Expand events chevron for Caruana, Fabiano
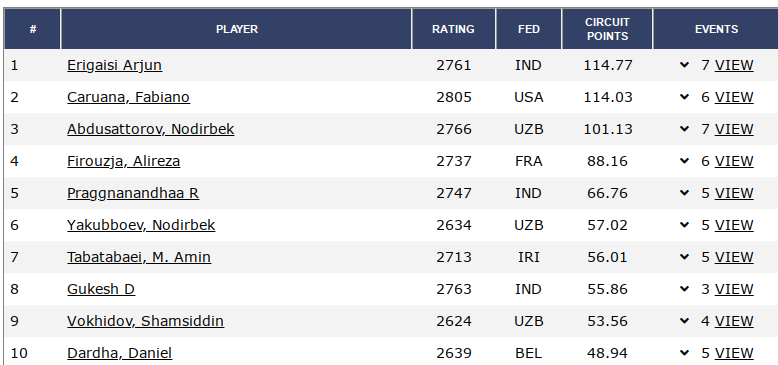Image resolution: width=778 pixels, height=365 pixels. pyautogui.click(x=685, y=97)
